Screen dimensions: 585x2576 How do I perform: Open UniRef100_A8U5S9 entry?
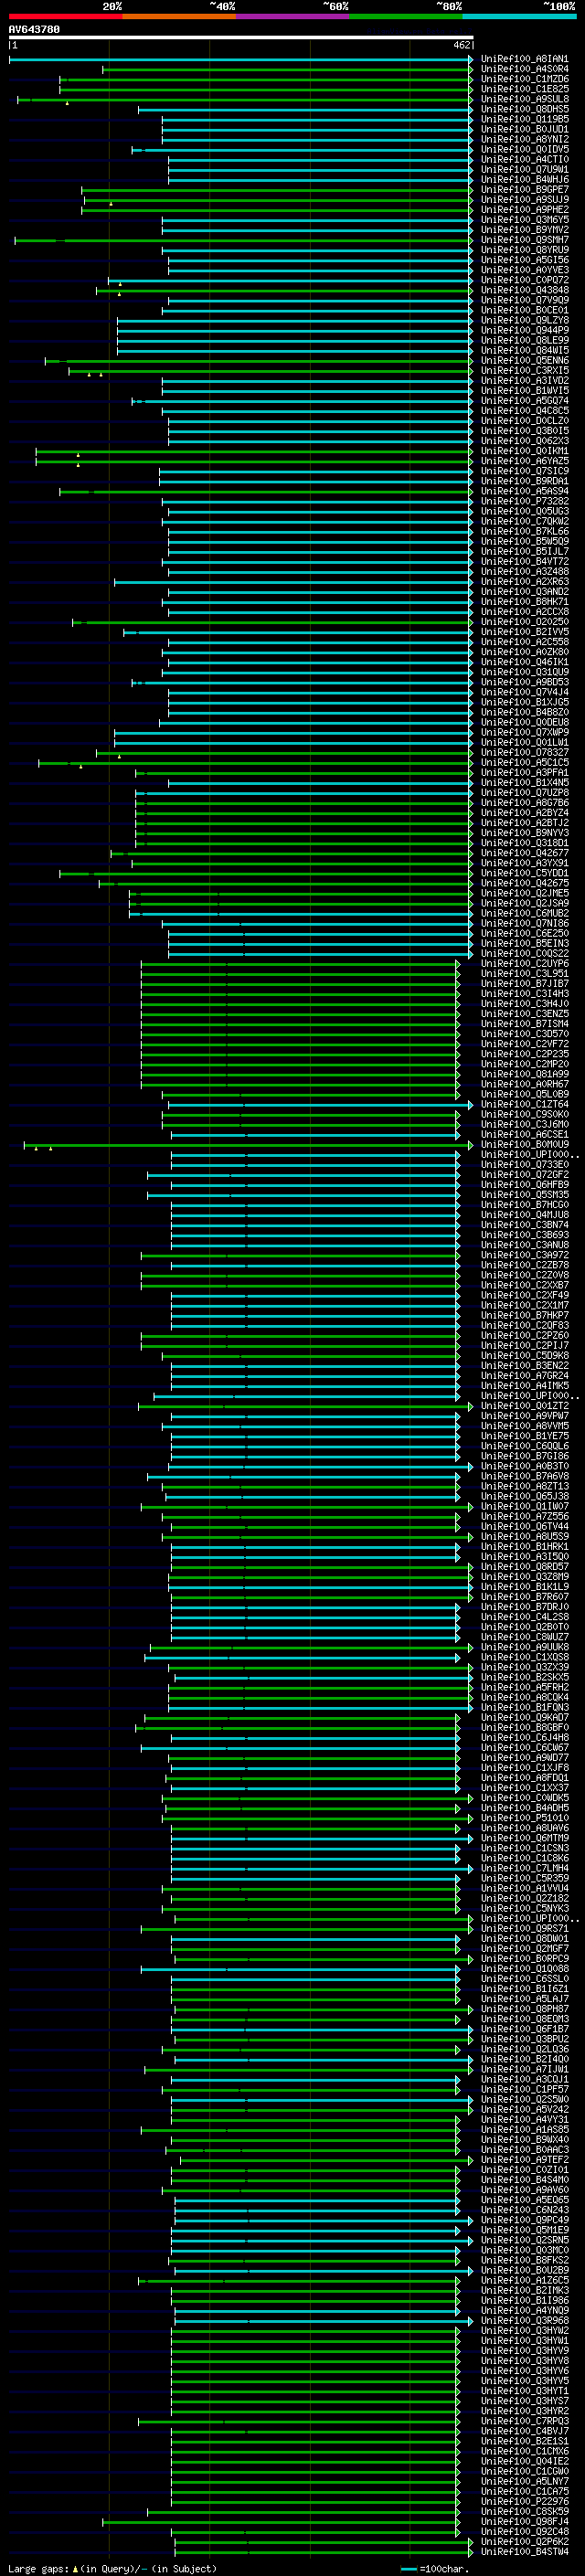(525, 1536)
